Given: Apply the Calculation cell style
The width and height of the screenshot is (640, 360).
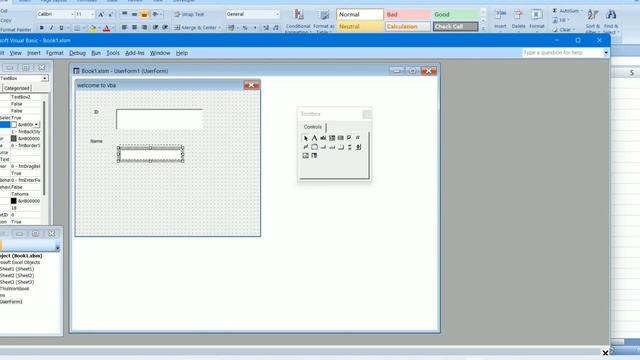Looking at the screenshot, I should pos(407,27).
